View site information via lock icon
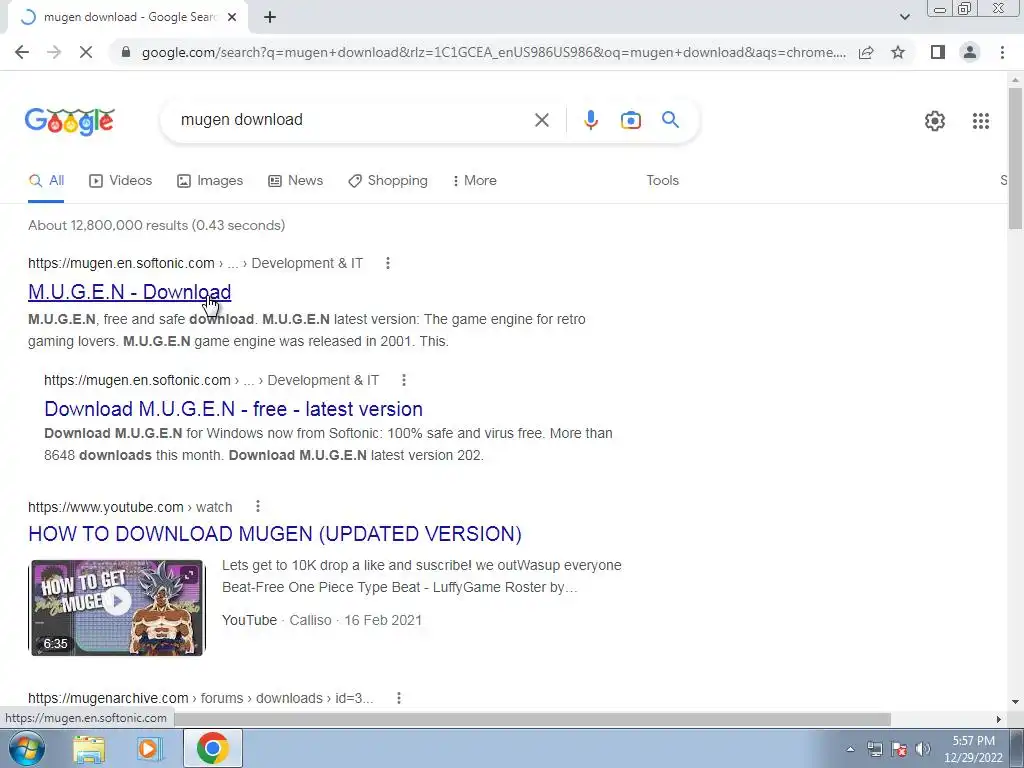 [126, 52]
